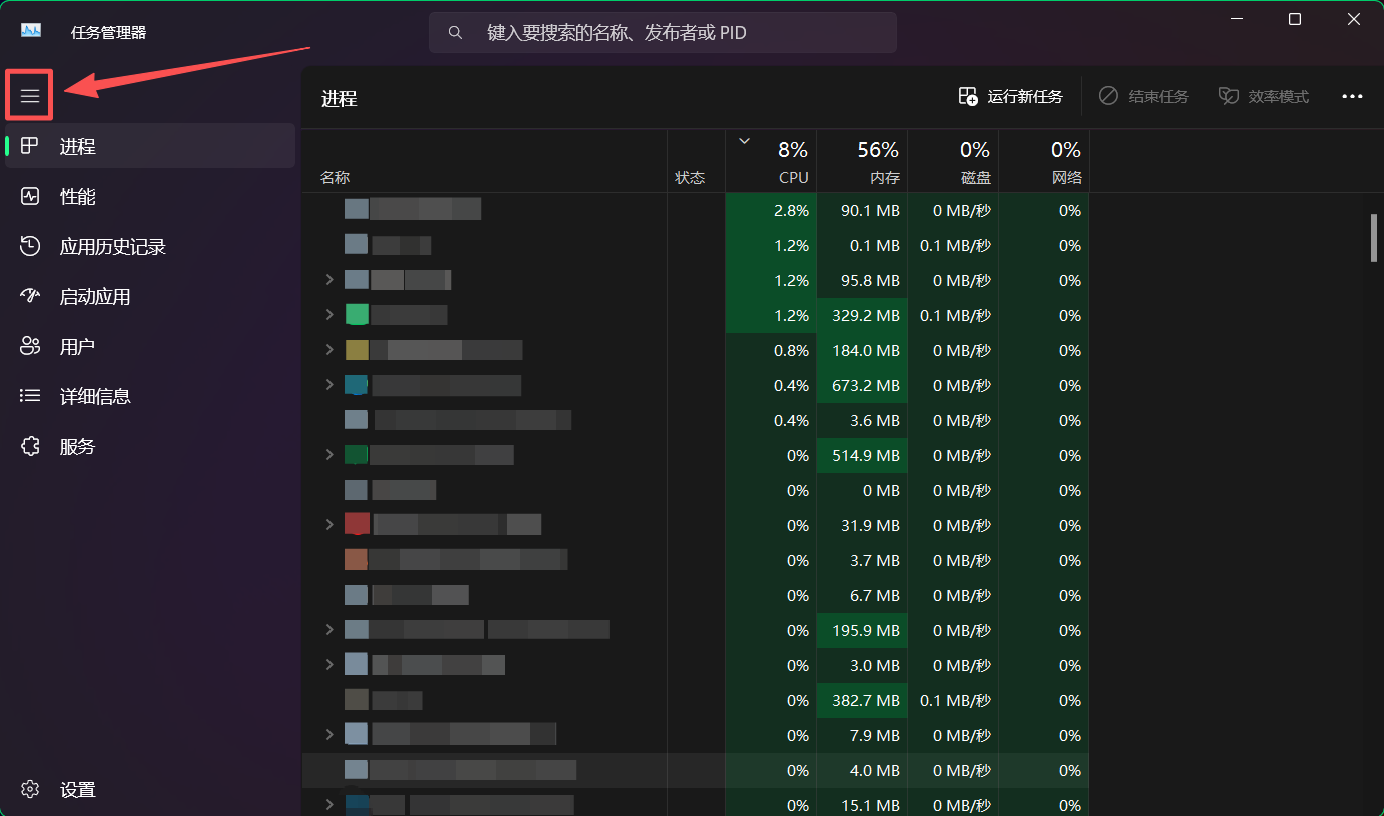Click into the search field
Viewport: 1384px width, 816px height.
pyautogui.click(x=662, y=32)
